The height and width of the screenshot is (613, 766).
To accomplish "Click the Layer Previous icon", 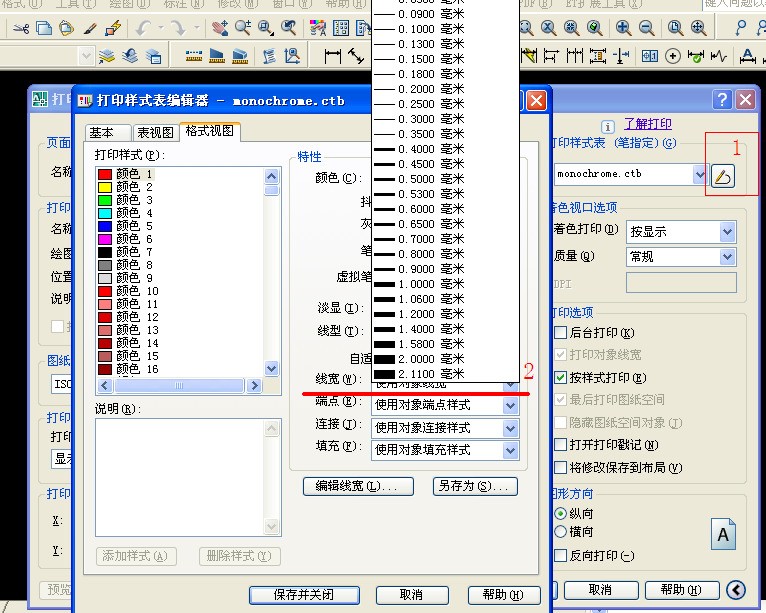I will tap(130, 57).
